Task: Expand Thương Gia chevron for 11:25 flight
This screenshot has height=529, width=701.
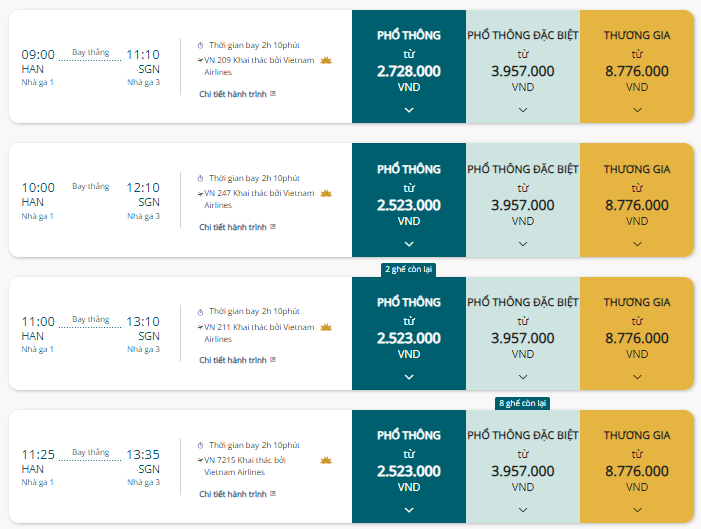Action: coord(638,510)
